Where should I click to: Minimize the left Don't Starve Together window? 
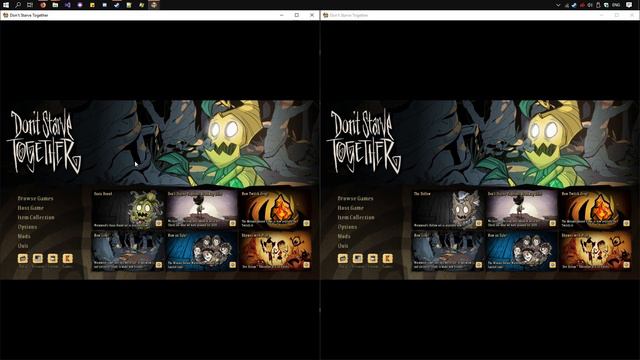pos(282,15)
